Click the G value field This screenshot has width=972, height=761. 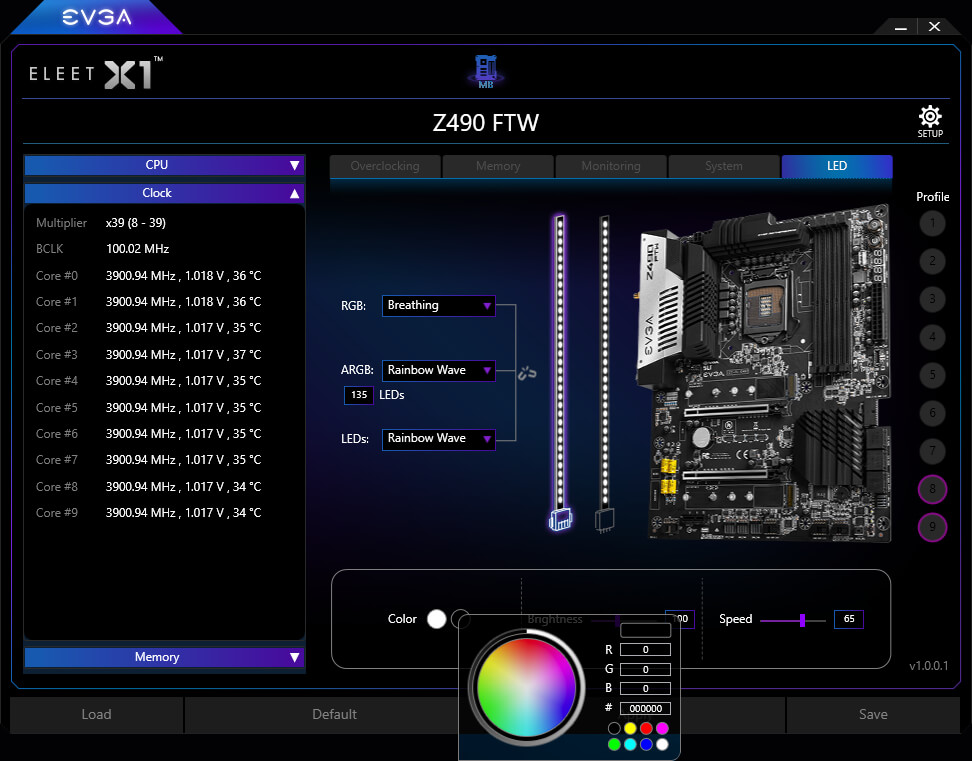click(x=645, y=669)
